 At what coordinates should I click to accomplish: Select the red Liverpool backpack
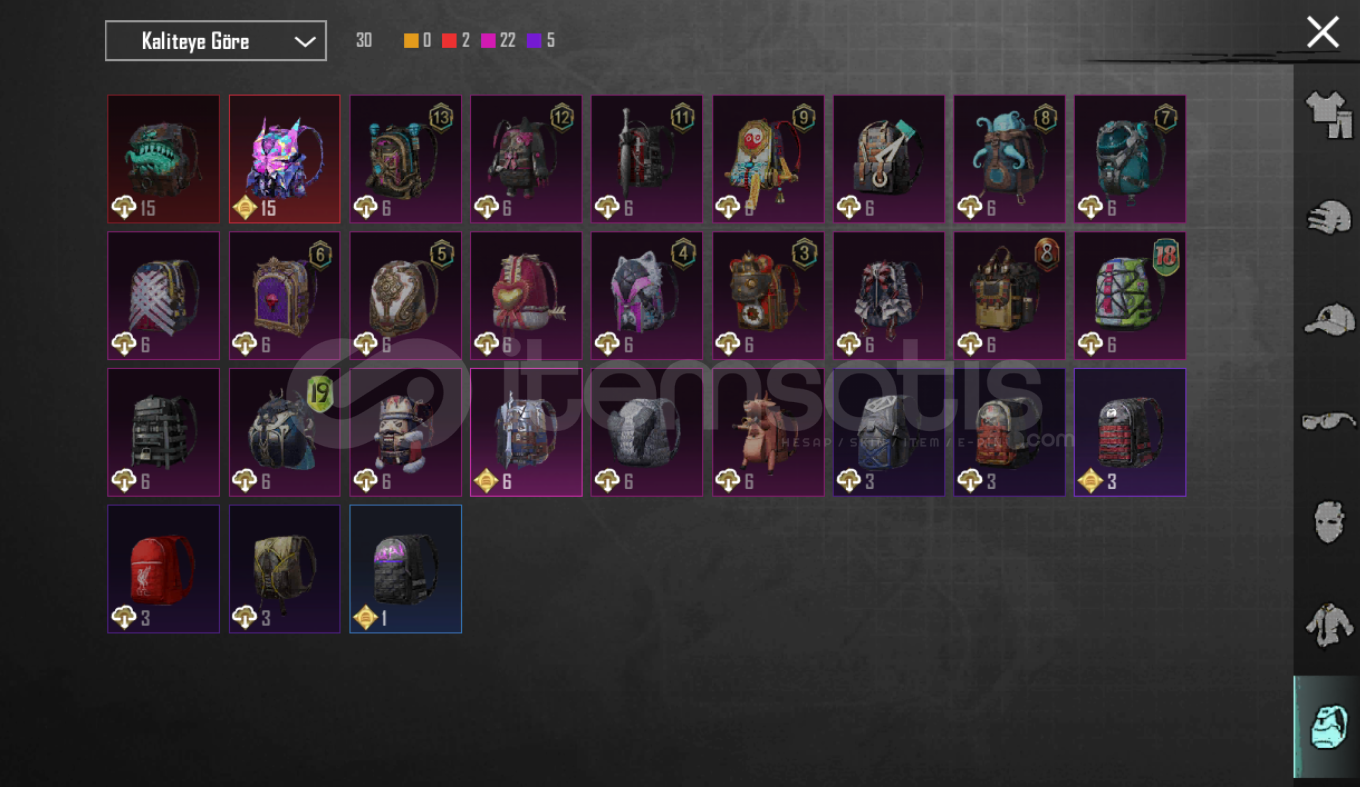[x=163, y=569]
